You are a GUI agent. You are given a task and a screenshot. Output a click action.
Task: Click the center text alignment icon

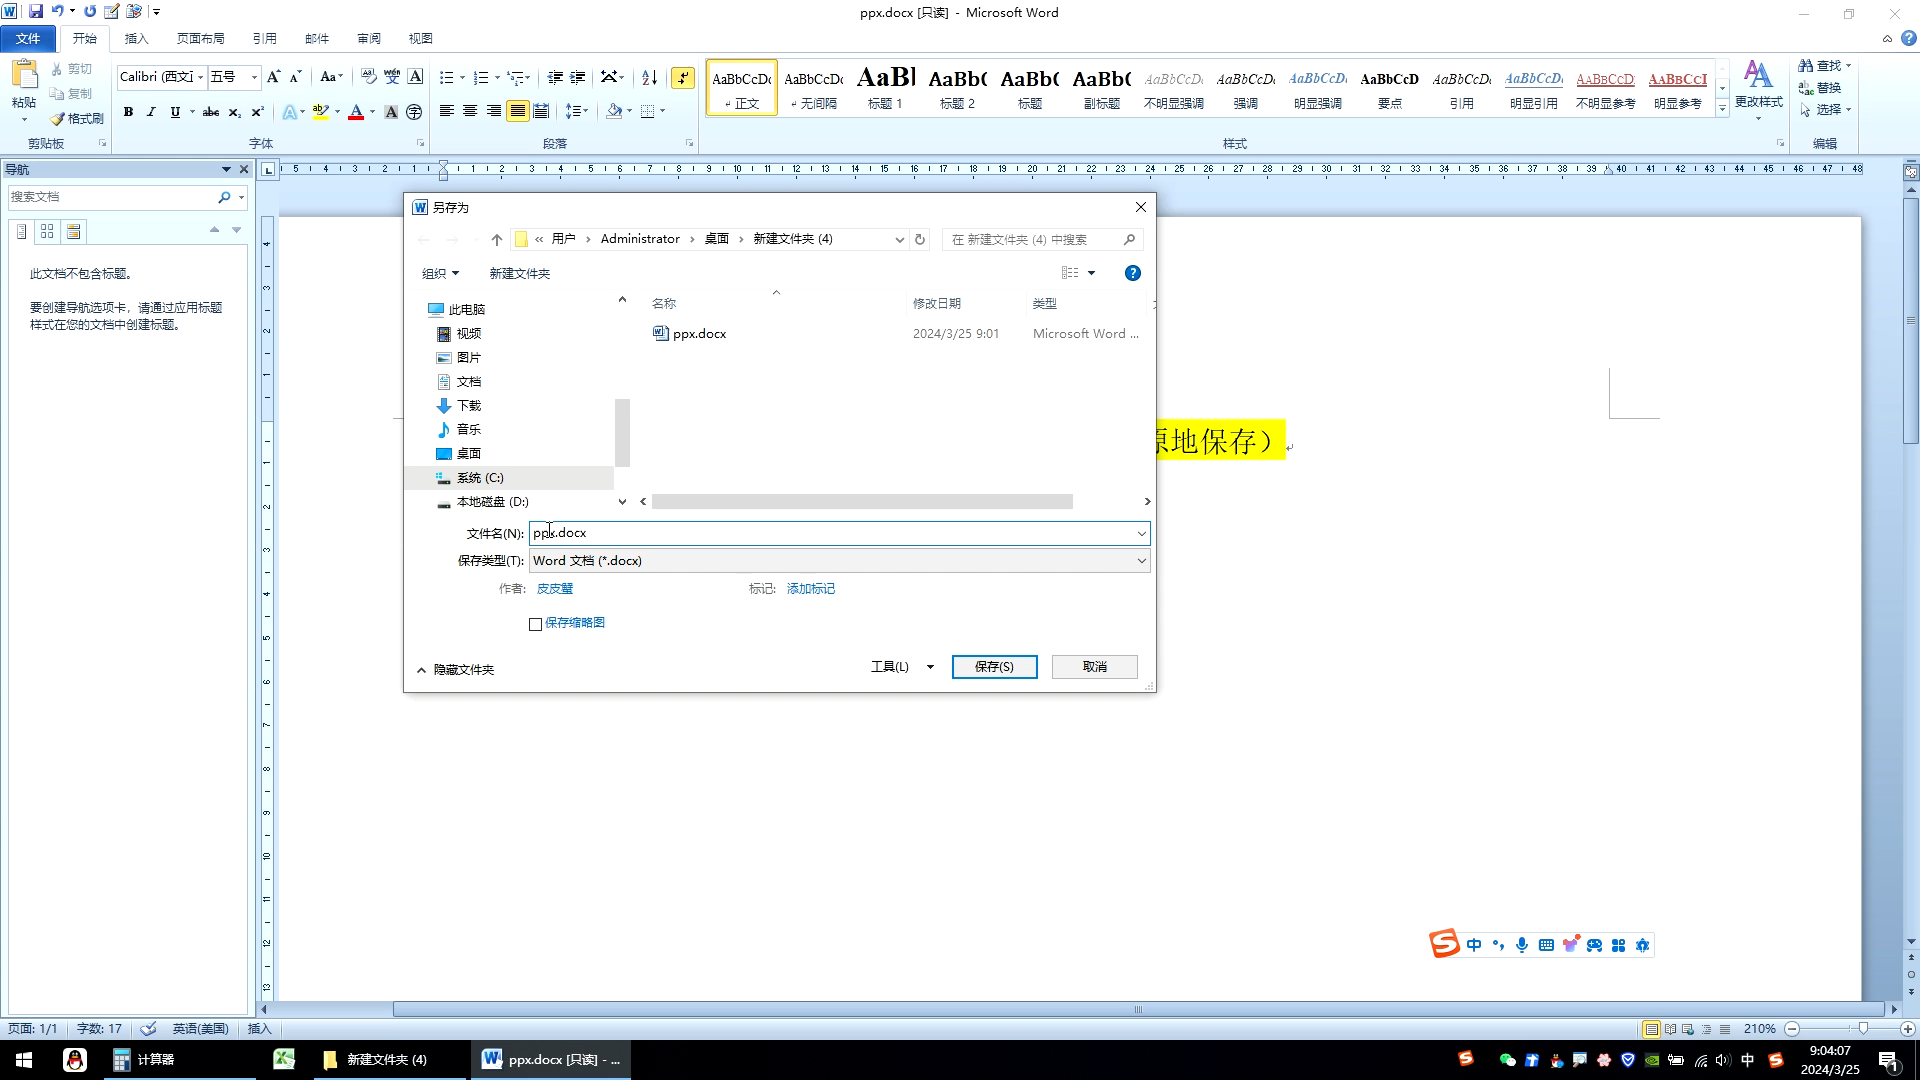[x=470, y=111]
